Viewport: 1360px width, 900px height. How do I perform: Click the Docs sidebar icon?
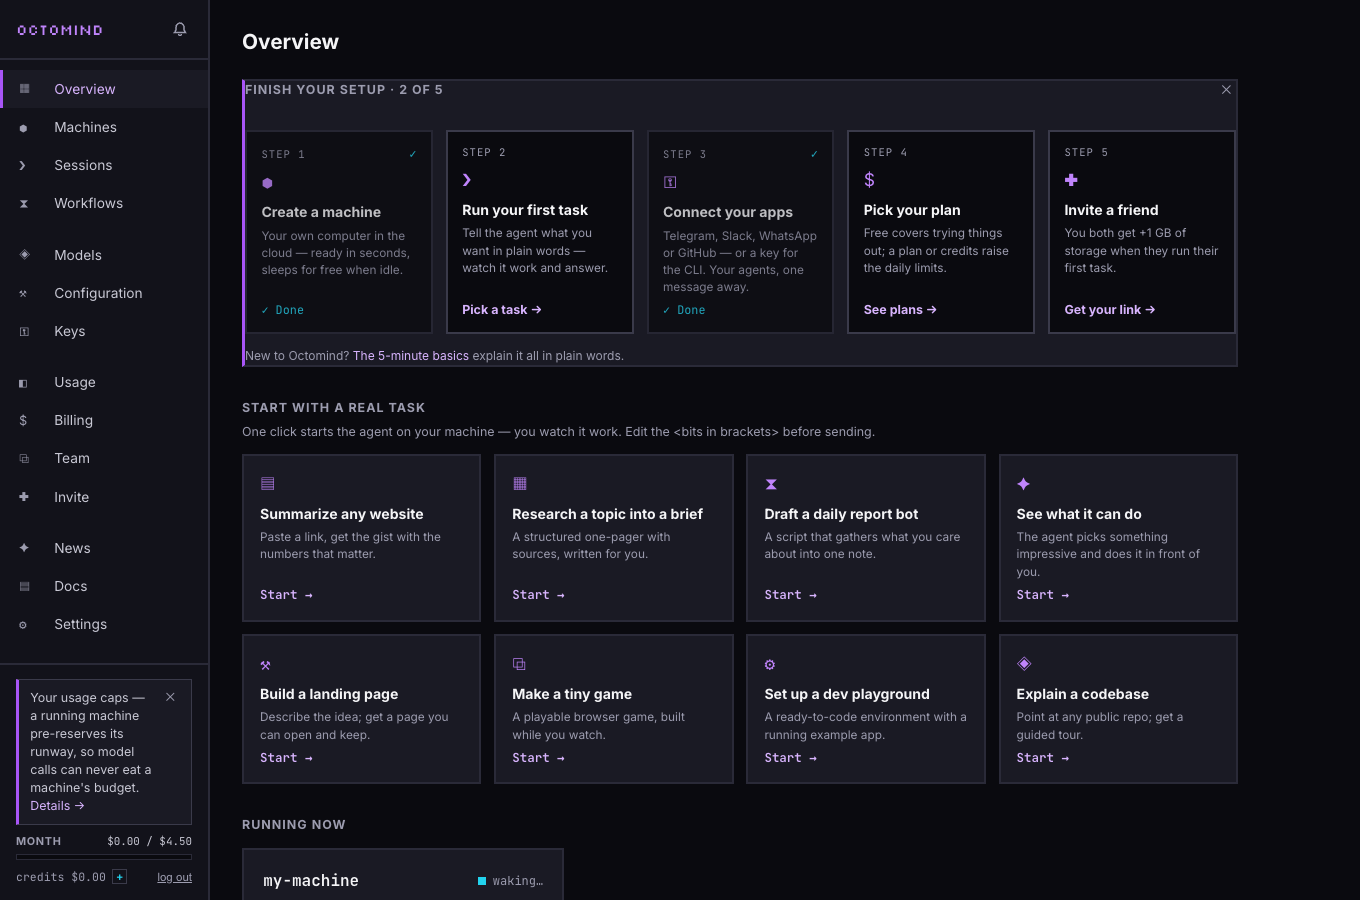point(24,586)
